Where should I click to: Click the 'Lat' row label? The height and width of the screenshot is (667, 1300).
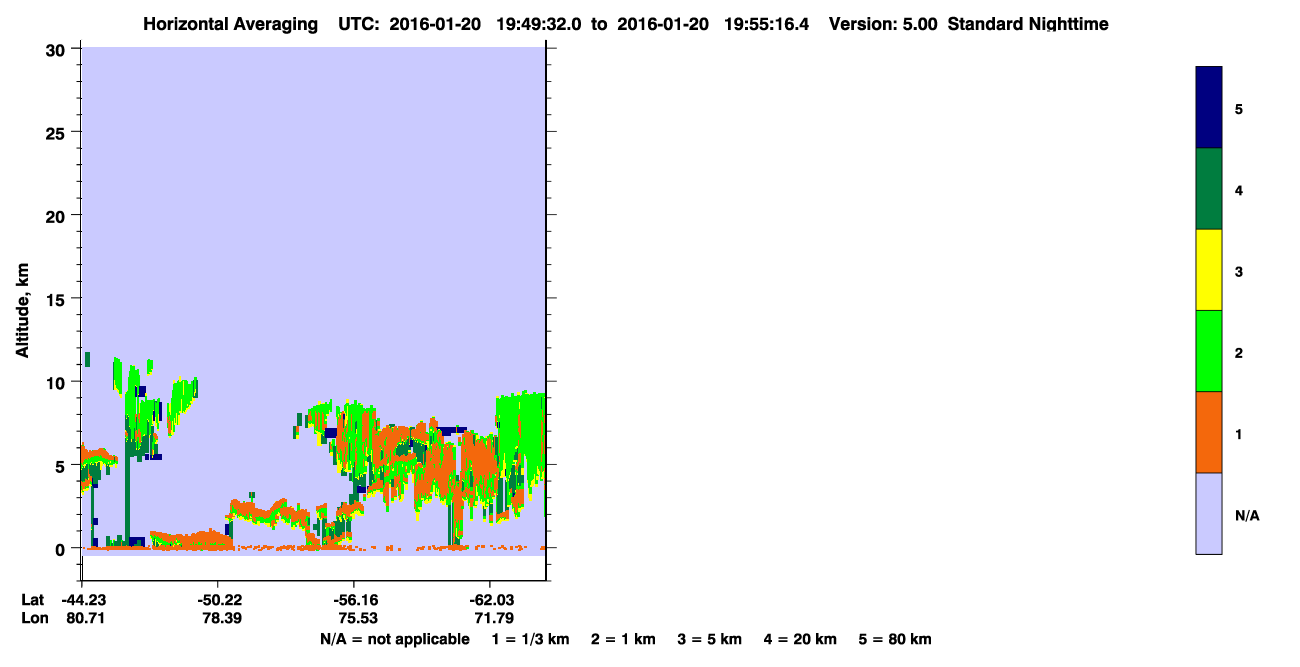(32, 600)
